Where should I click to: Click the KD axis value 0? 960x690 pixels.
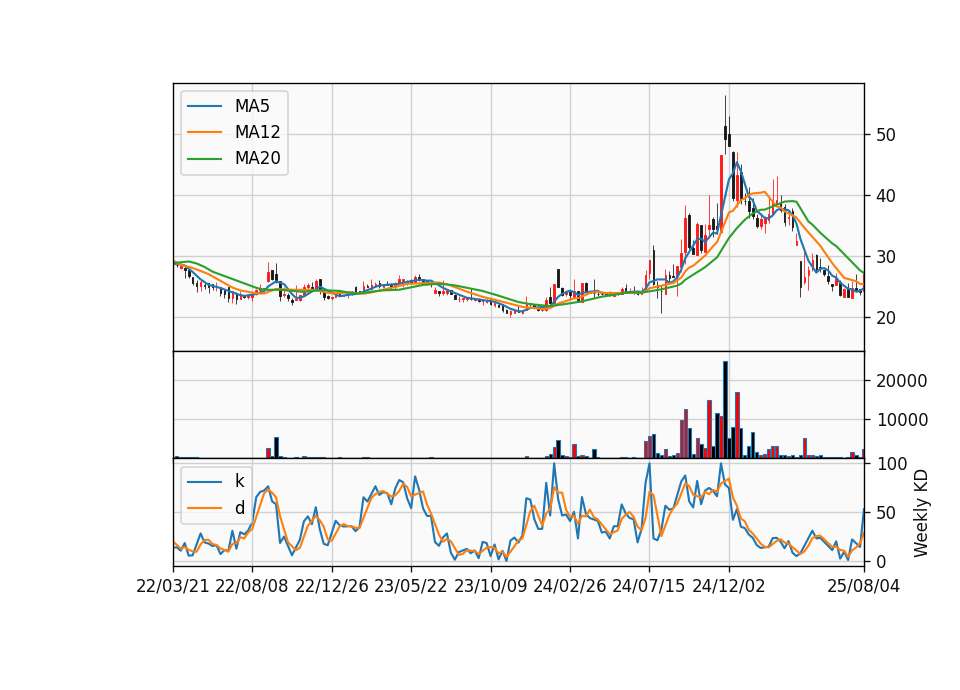(x=881, y=561)
